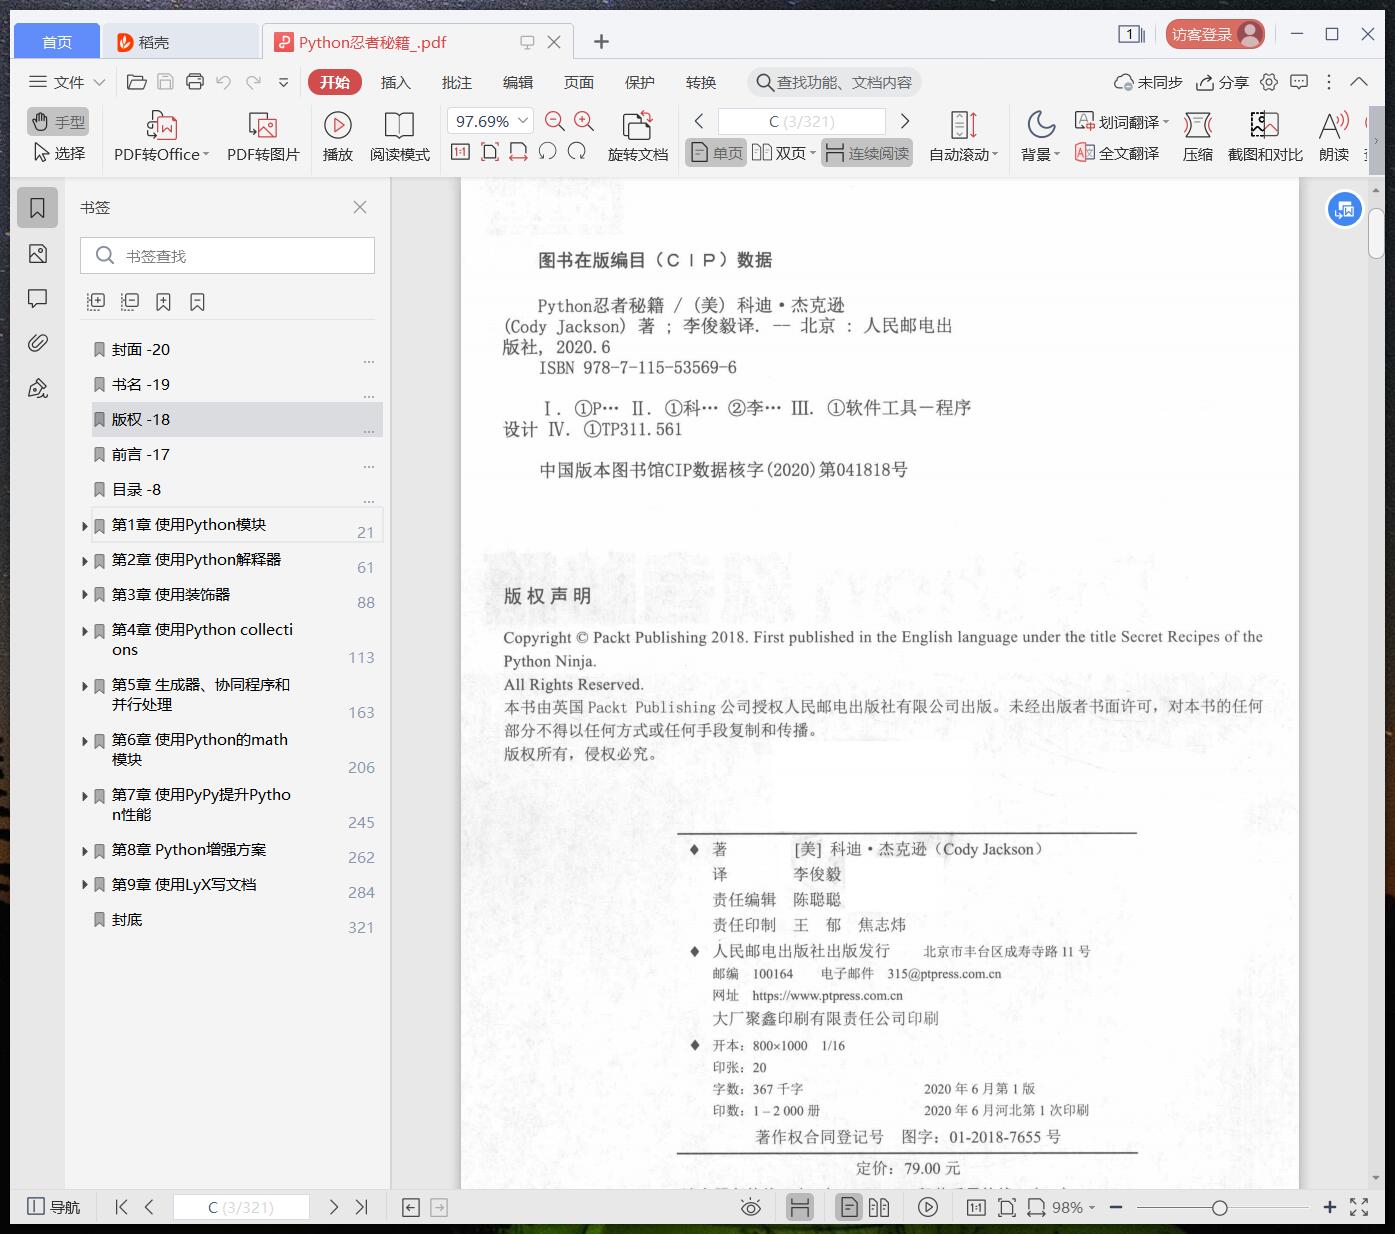Open the 插入 ribbon tab
The width and height of the screenshot is (1395, 1234).
396,82
